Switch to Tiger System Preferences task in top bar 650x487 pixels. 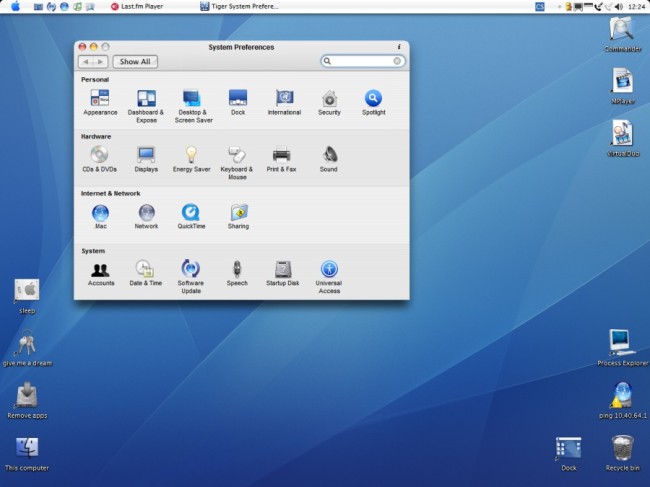(239, 6)
